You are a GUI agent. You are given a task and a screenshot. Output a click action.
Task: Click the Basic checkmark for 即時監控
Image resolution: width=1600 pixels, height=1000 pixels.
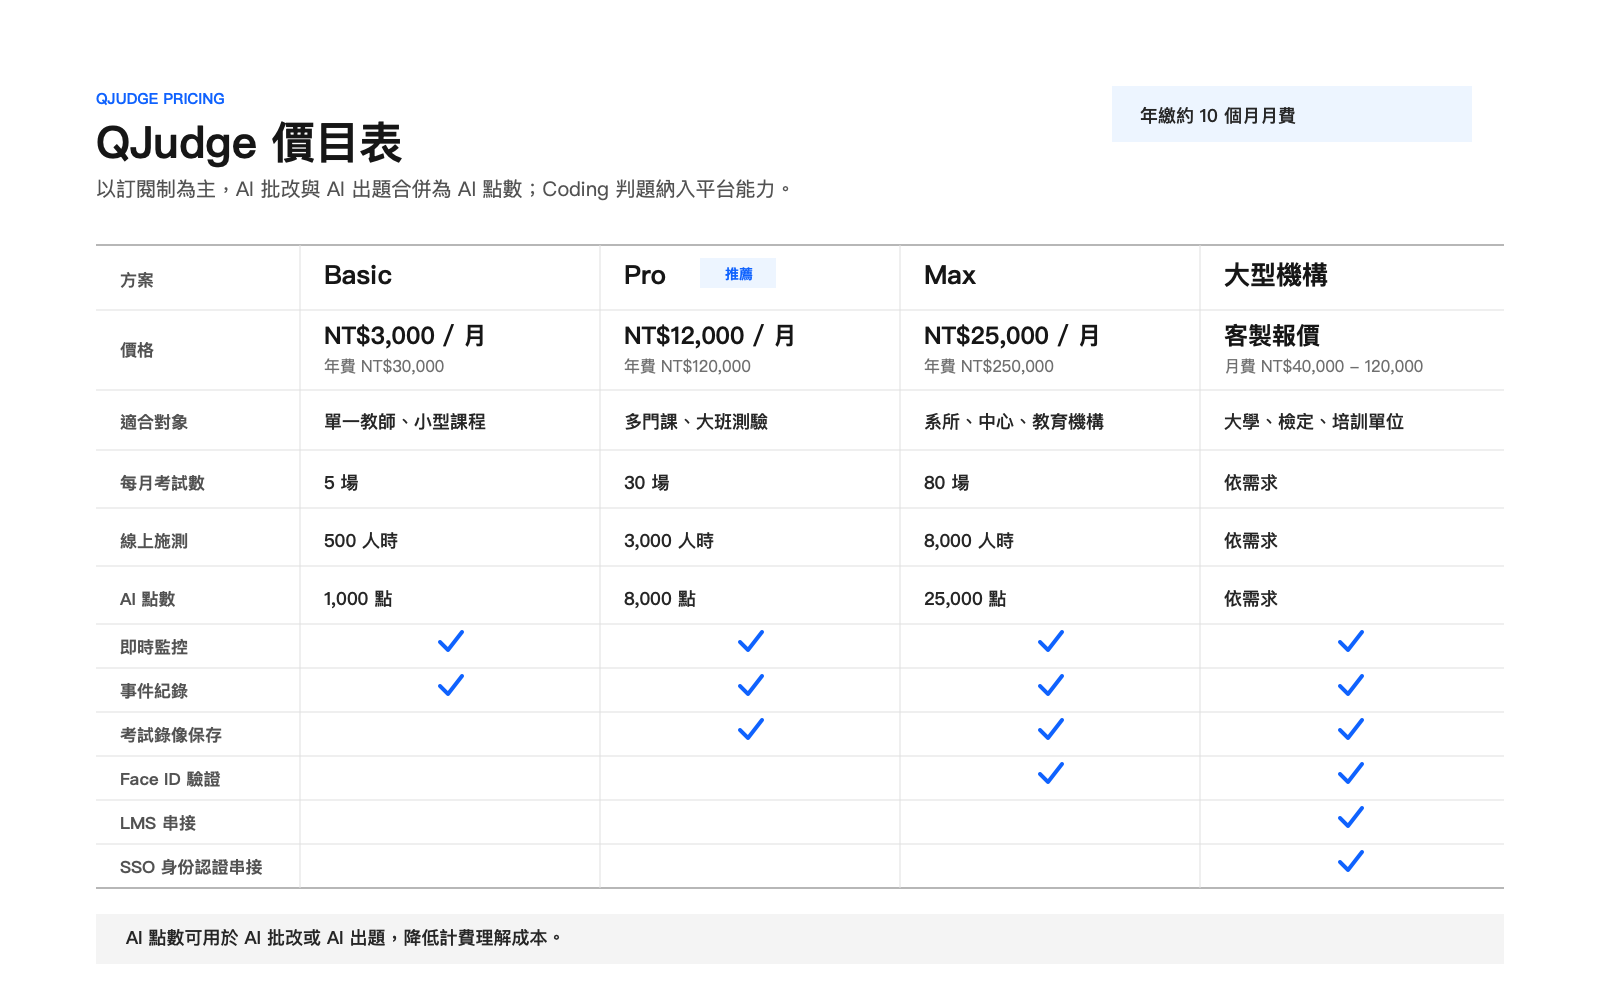(x=451, y=641)
